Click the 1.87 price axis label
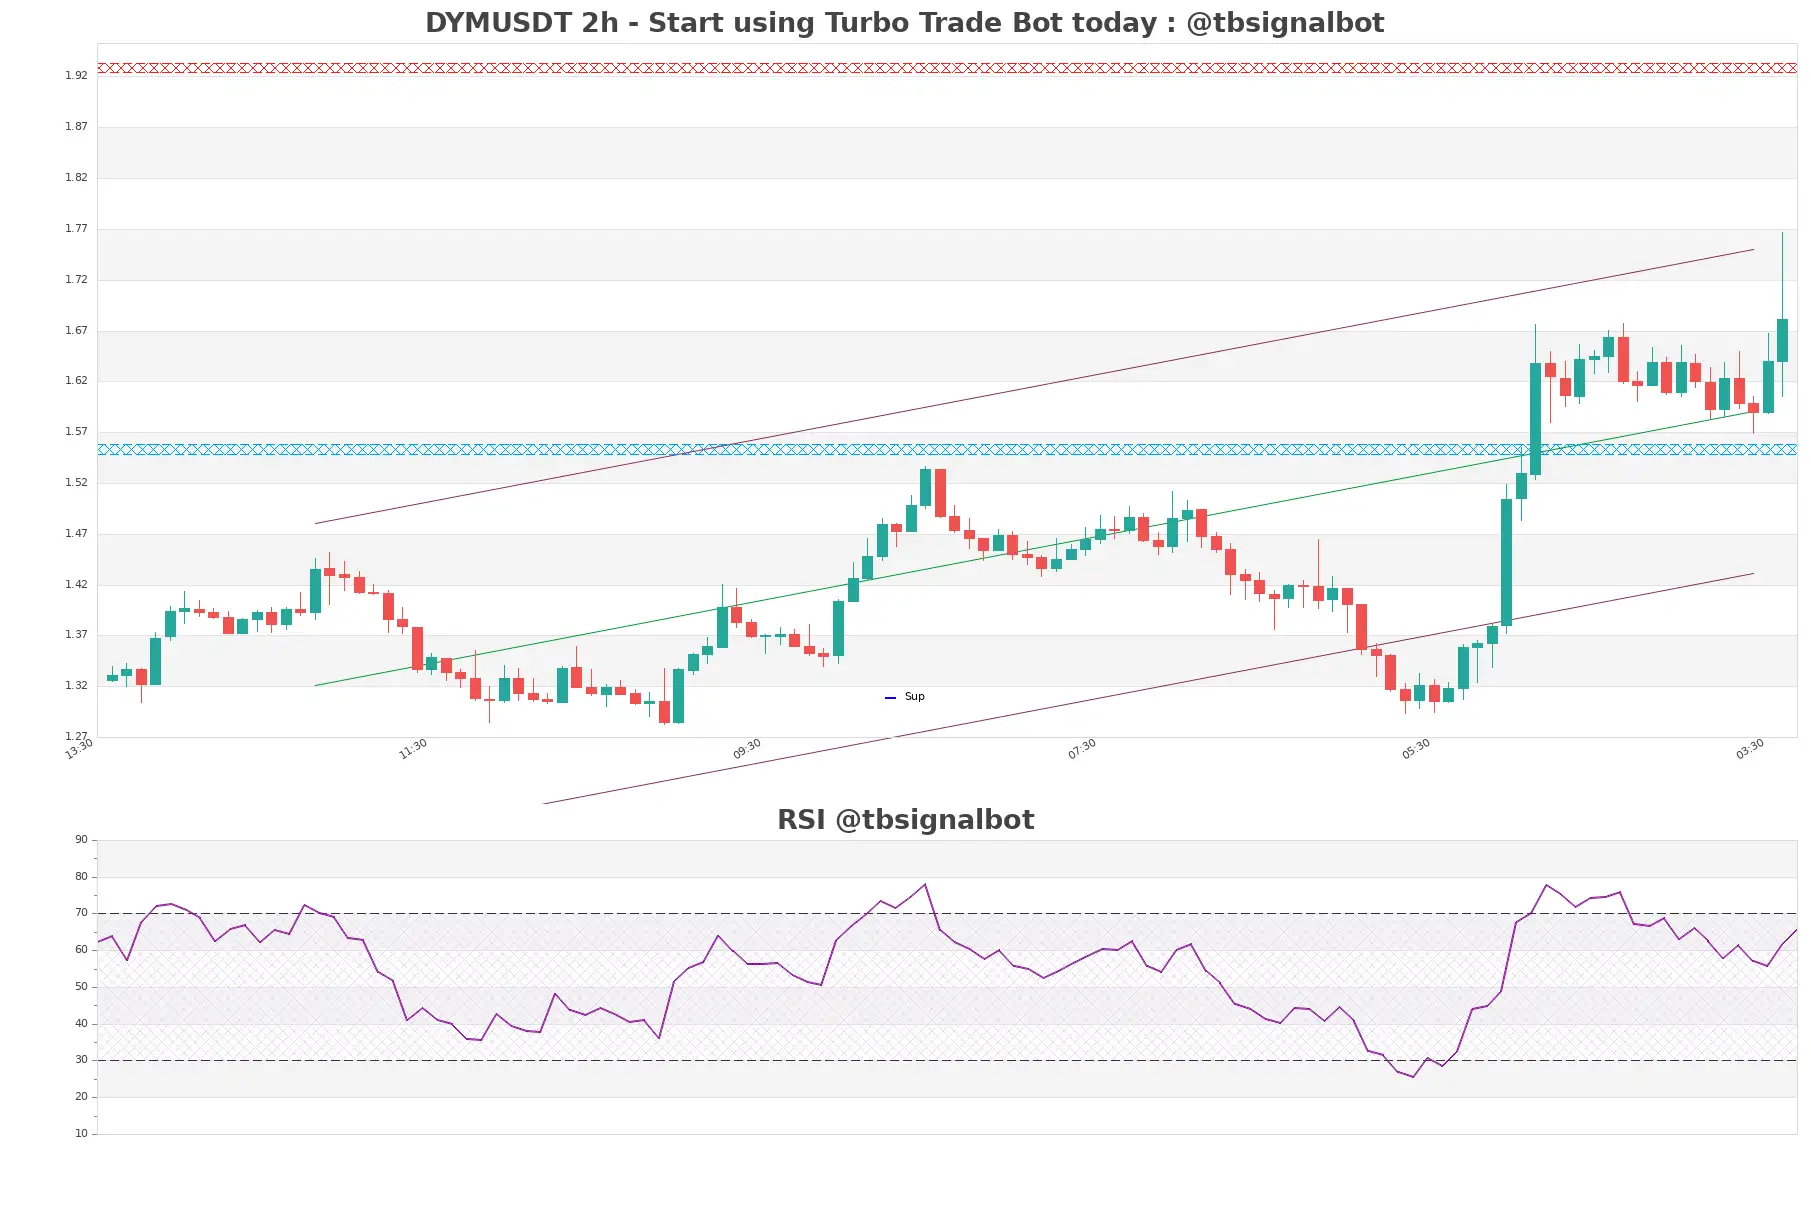 [76, 127]
